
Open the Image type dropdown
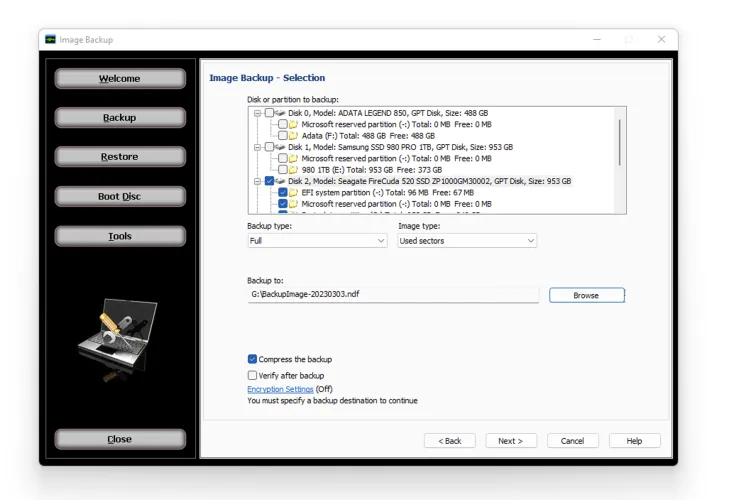coord(466,241)
